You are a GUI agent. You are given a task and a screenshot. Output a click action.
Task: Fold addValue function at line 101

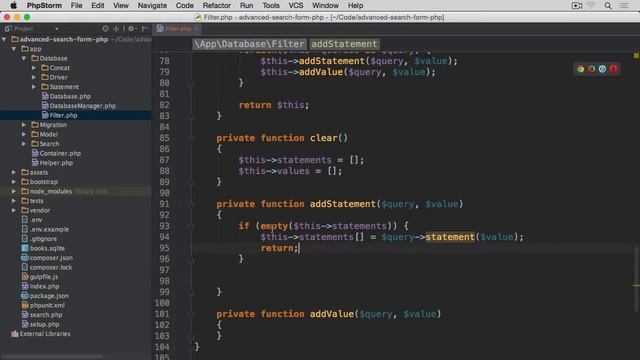pyautogui.click(x=191, y=314)
